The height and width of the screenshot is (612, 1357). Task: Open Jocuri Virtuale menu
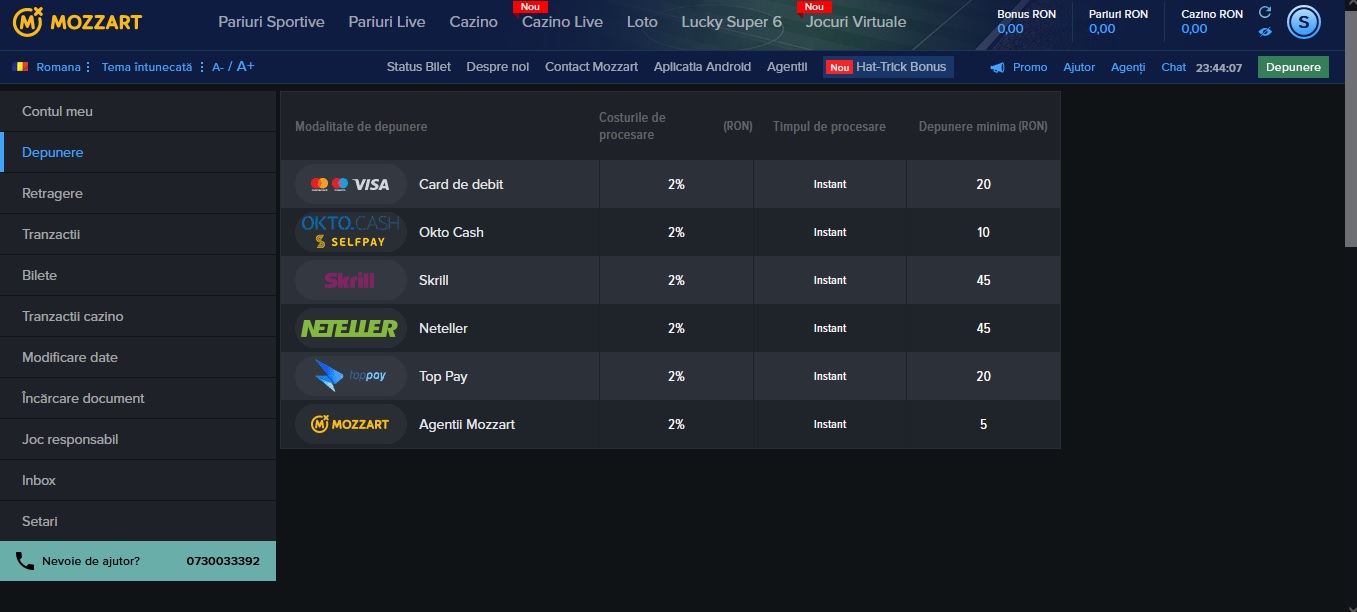856,22
